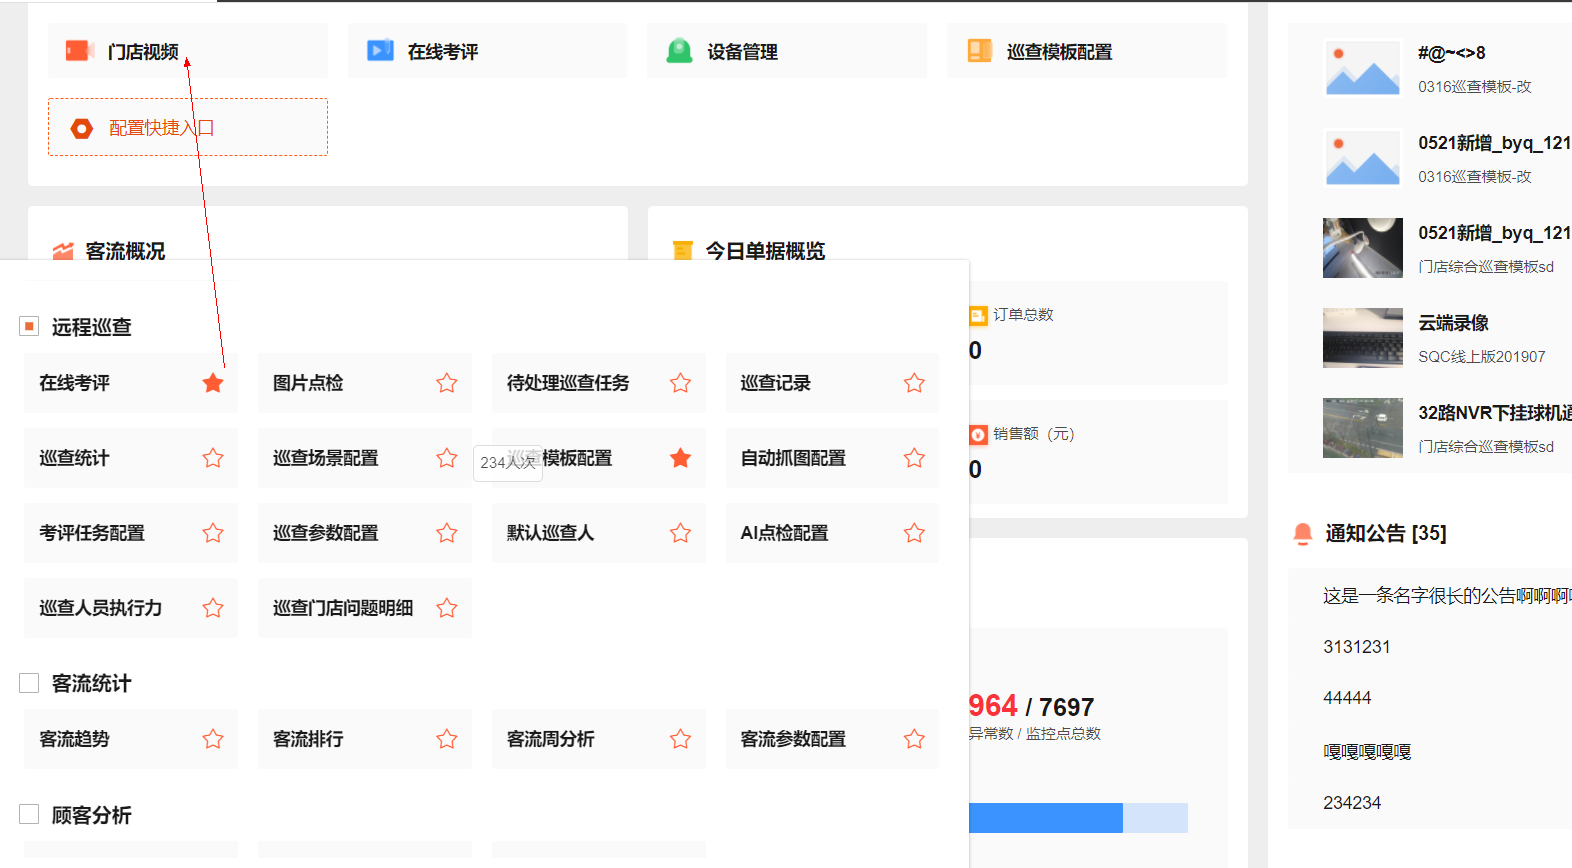The height and width of the screenshot is (868, 1572).
Task: Favorite 待处理巡查任务 with its star
Action: pos(681,383)
